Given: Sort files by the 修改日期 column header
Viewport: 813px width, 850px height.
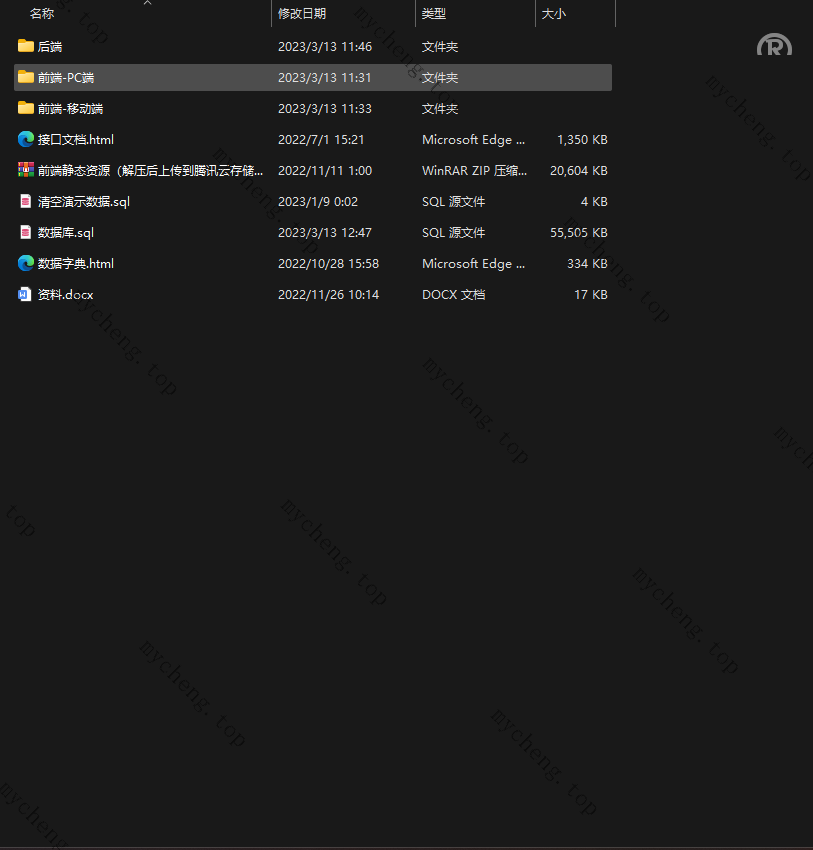Looking at the screenshot, I should pos(302,14).
